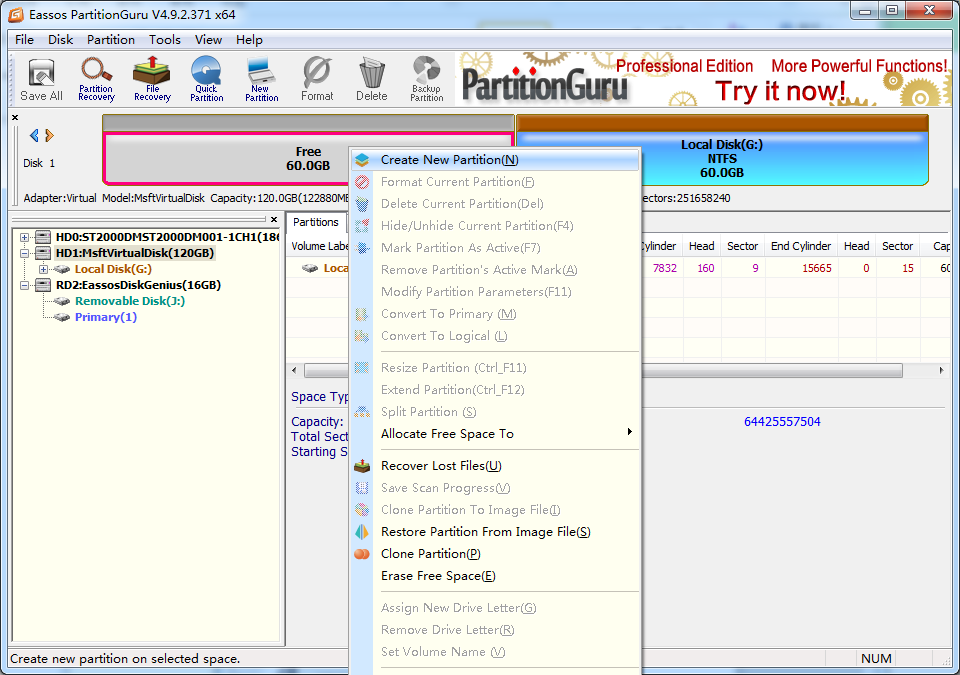The height and width of the screenshot is (675, 960).
Task: Click the PartitionGuru title bar app icon
Action: 16,14
